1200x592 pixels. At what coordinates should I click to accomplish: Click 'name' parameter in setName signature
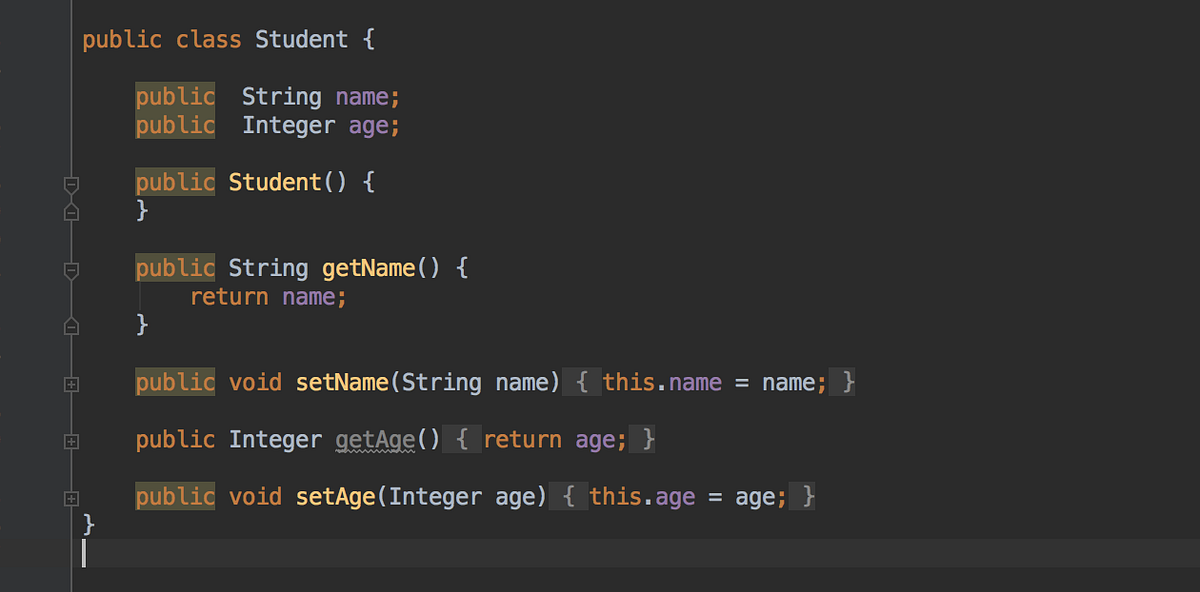coord(522,382)
